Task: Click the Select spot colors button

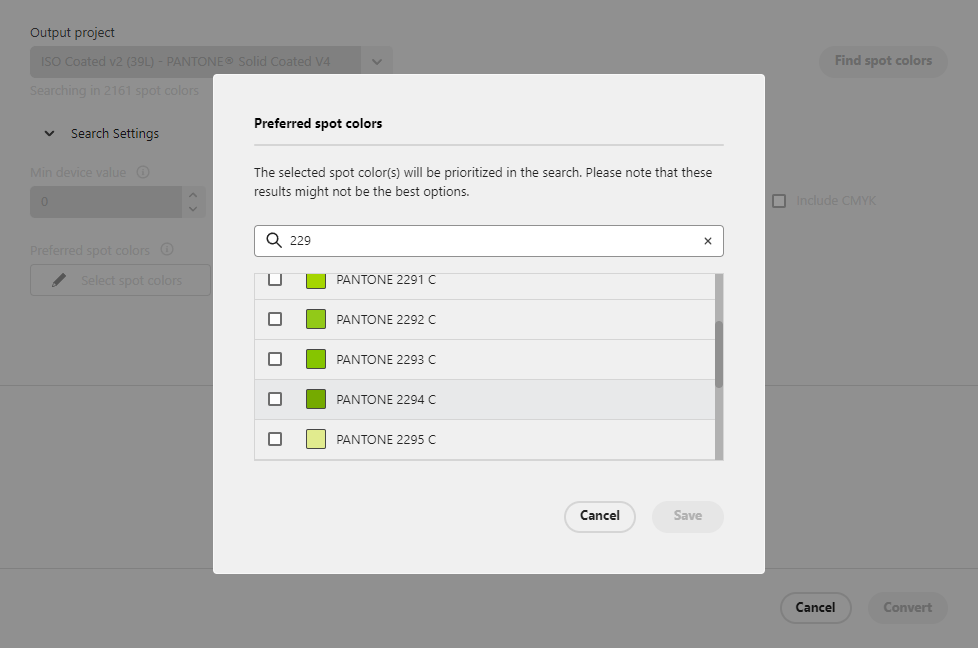Action: tap(120, 280)
